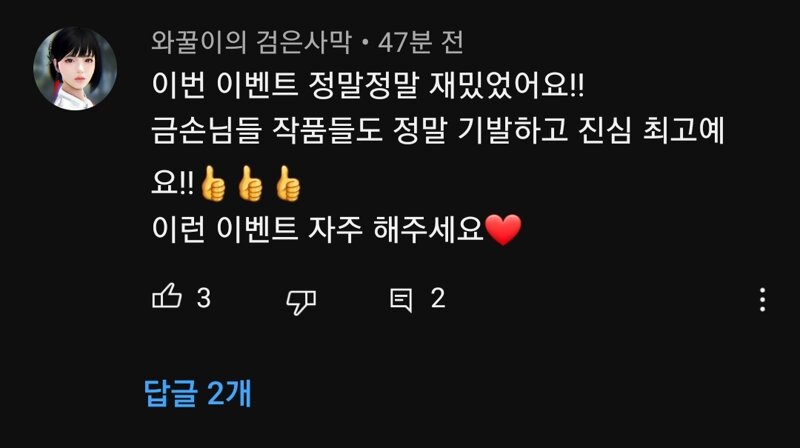
Task: Open the commenter's profile picture
Action: (x=75, y=68)
